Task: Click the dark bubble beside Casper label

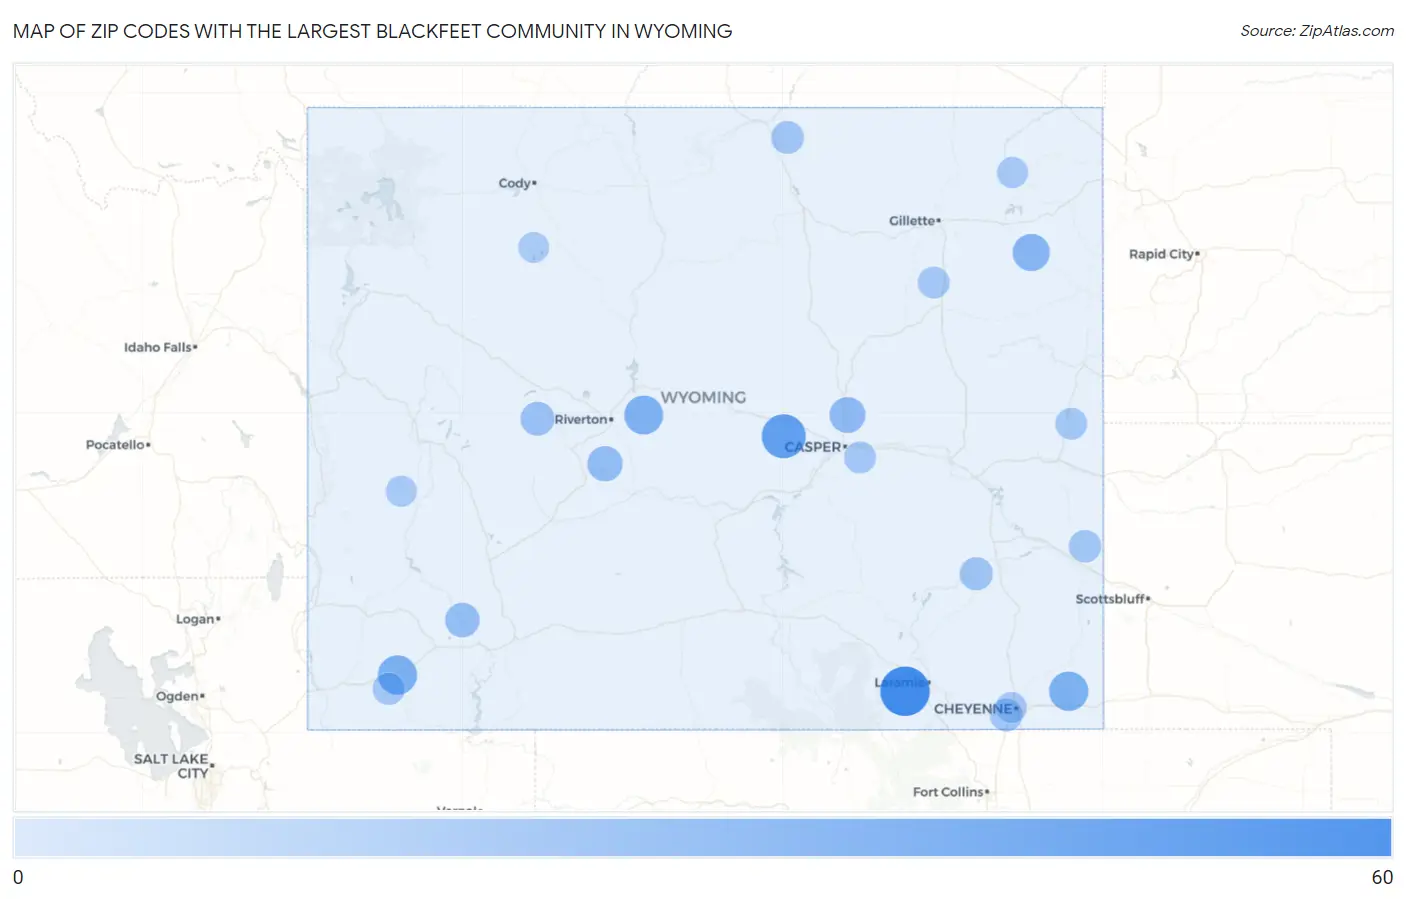Action: tap(783, 436)
